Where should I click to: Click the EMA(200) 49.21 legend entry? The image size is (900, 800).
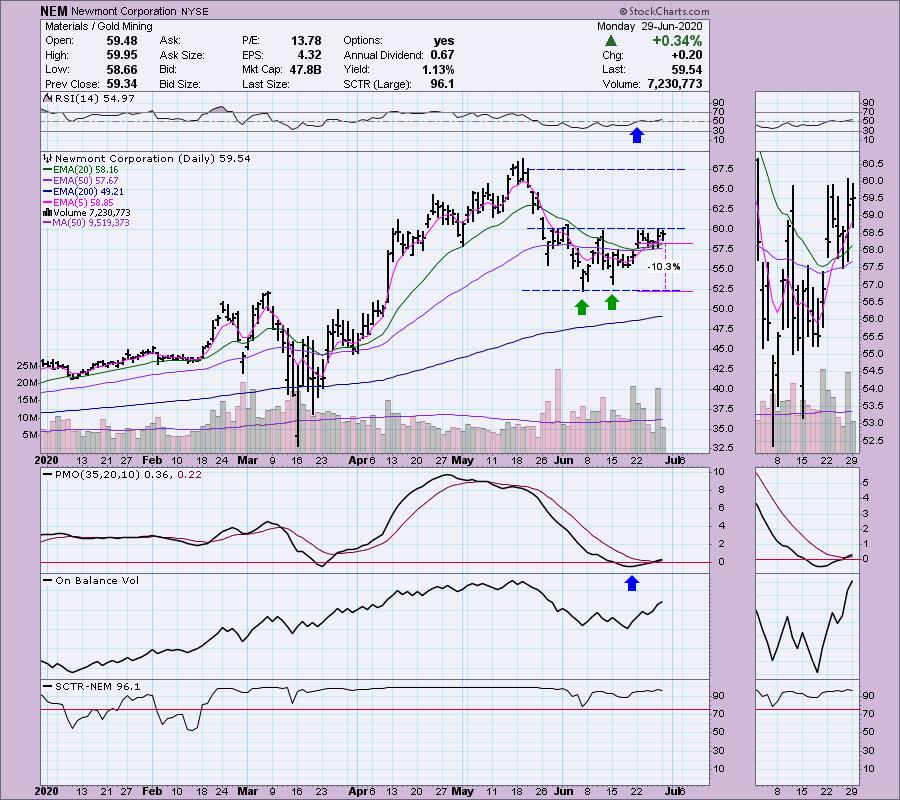click(x=88, y=192)
